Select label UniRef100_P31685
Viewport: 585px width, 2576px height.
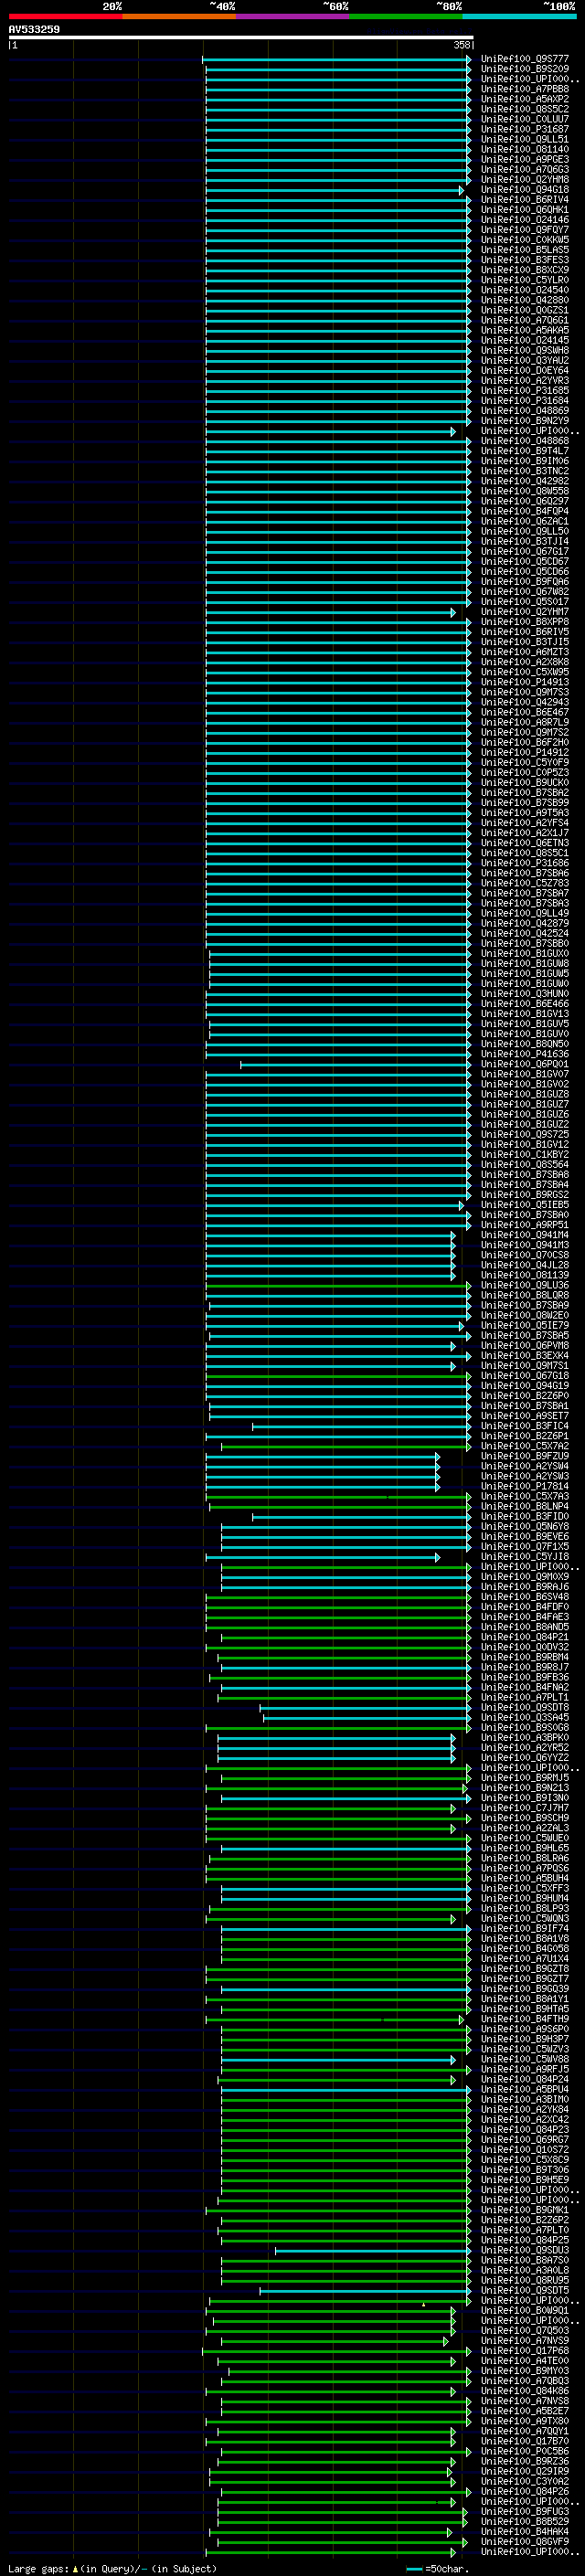pyautogui.click(x=525, y=391)
